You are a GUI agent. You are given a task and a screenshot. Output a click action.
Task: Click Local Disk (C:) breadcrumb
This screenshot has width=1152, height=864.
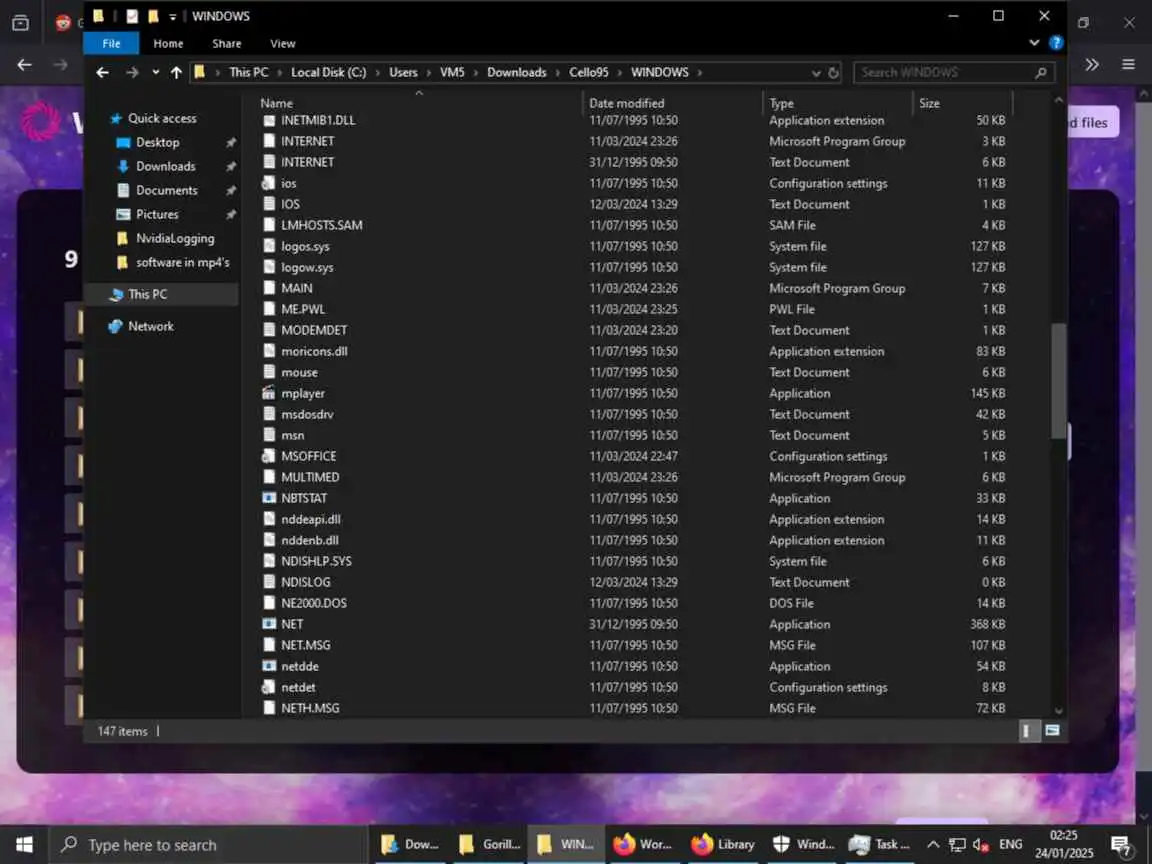(328, 72)
